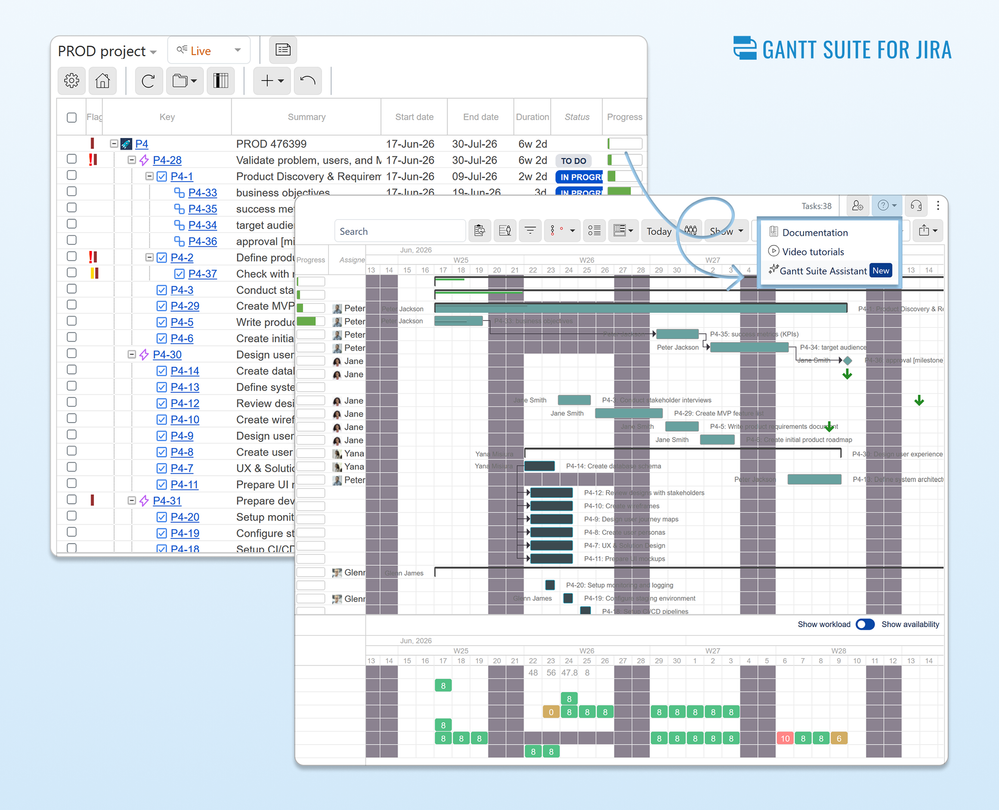
Task: Open the baseline pin icon in Gantt toolbar
Action: (x=505, y=231)
